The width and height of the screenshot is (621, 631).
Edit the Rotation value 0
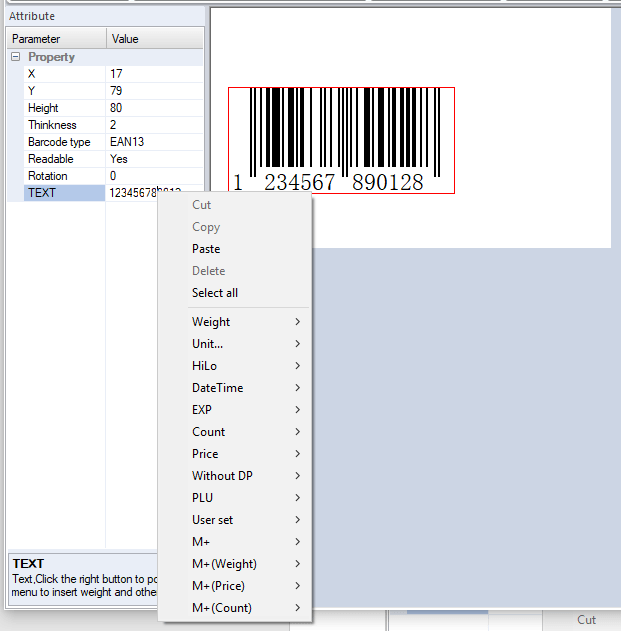(x=154, y=176)
